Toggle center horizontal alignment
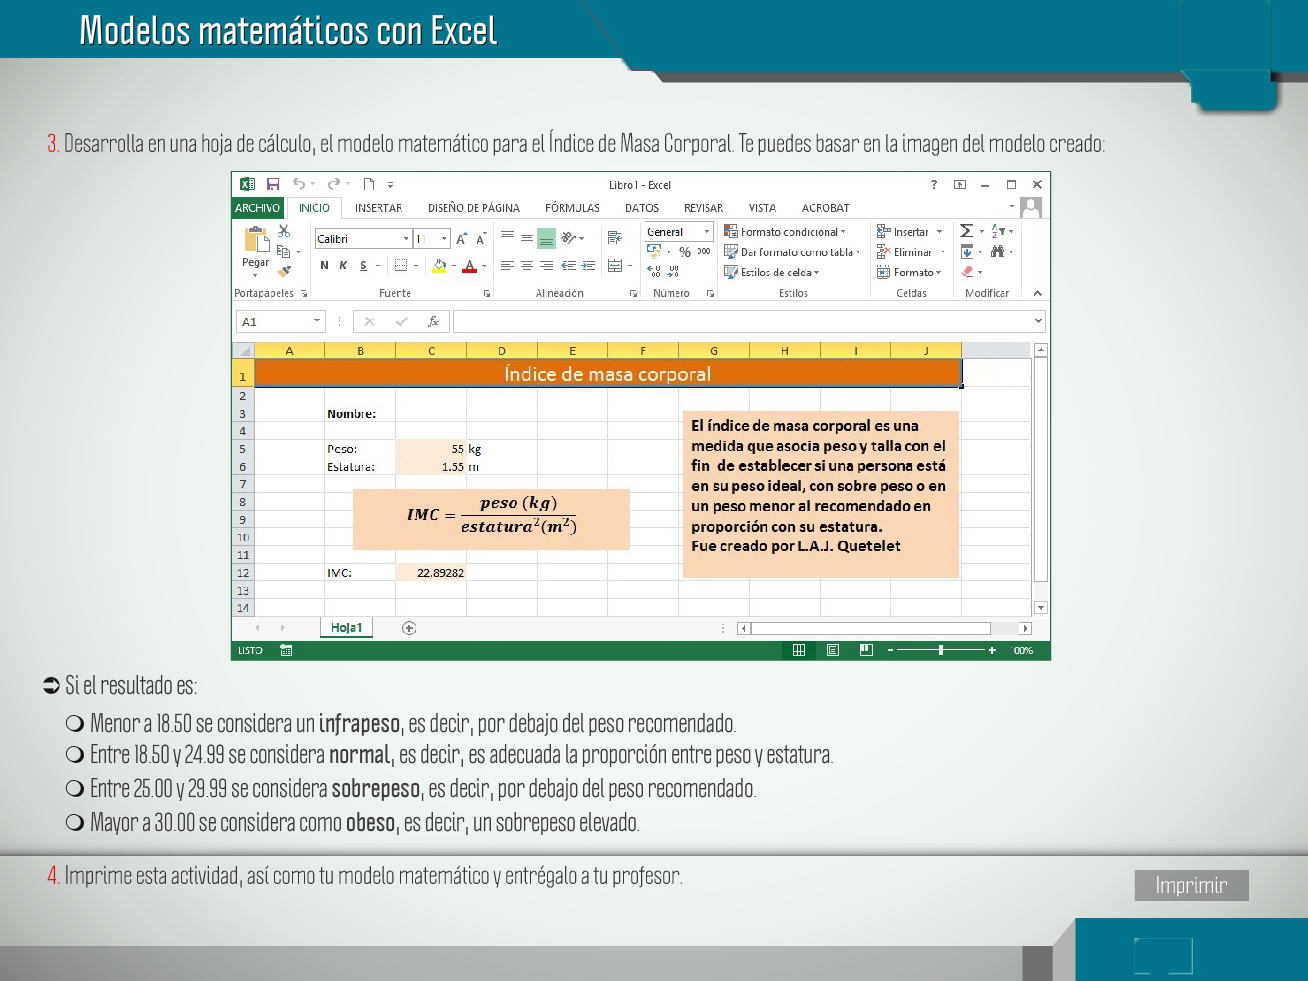The width and height of the screenshot is (1308, 981). (527, 265)
